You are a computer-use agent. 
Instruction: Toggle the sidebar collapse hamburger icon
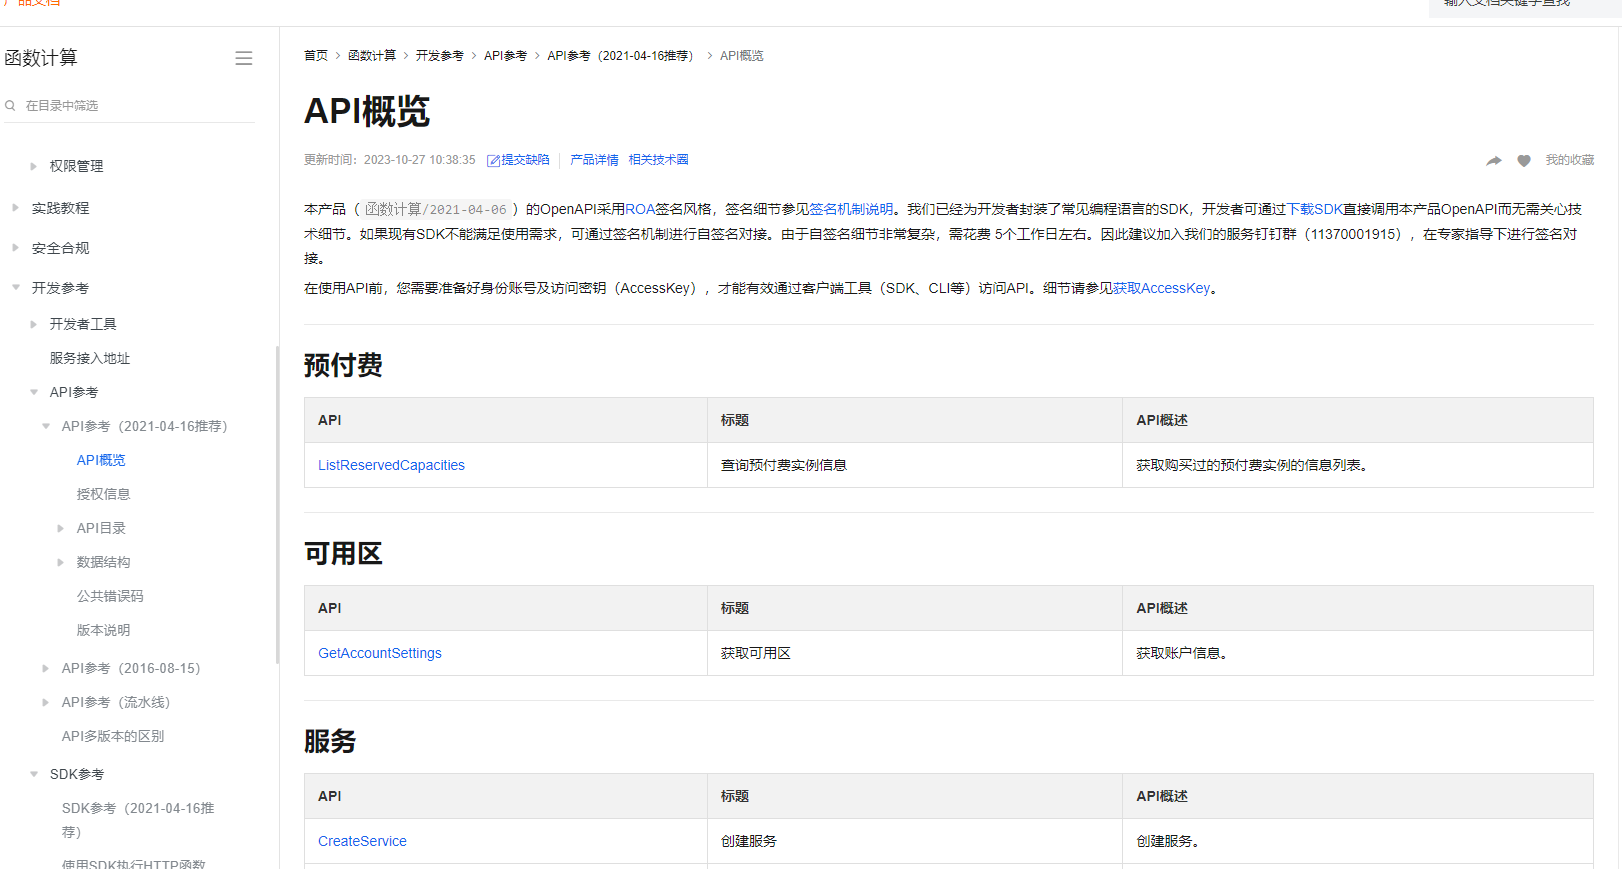pos(243,59)
